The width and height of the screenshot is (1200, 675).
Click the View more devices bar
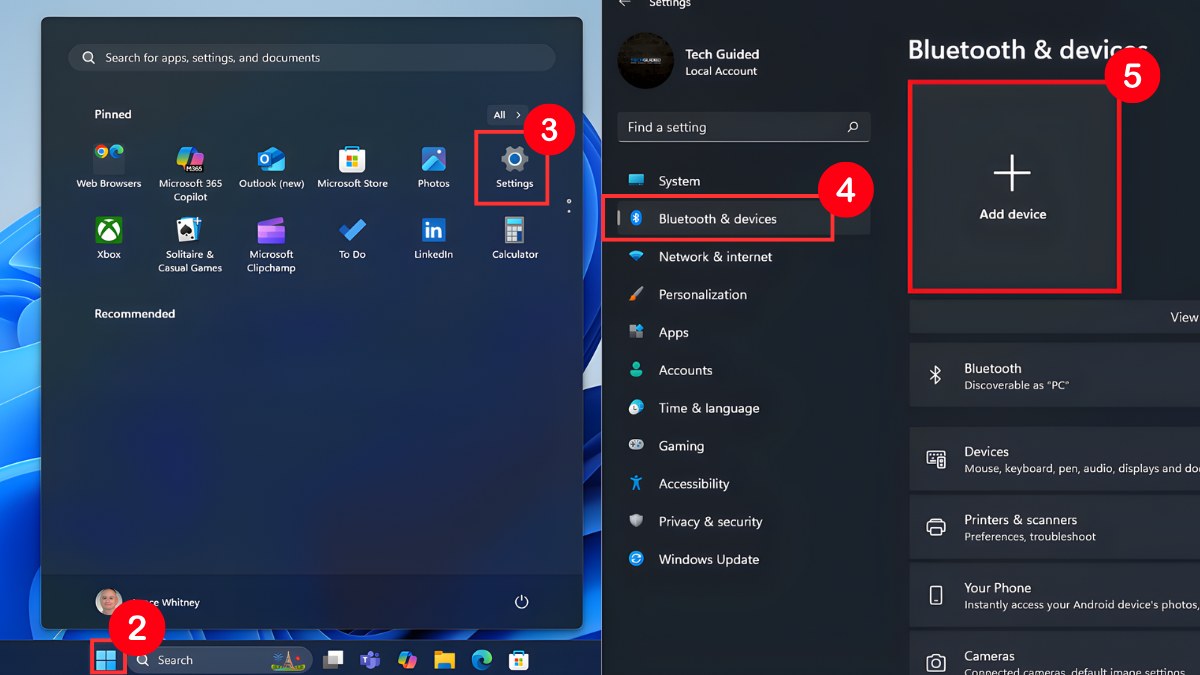click(x=1055, y=317)
